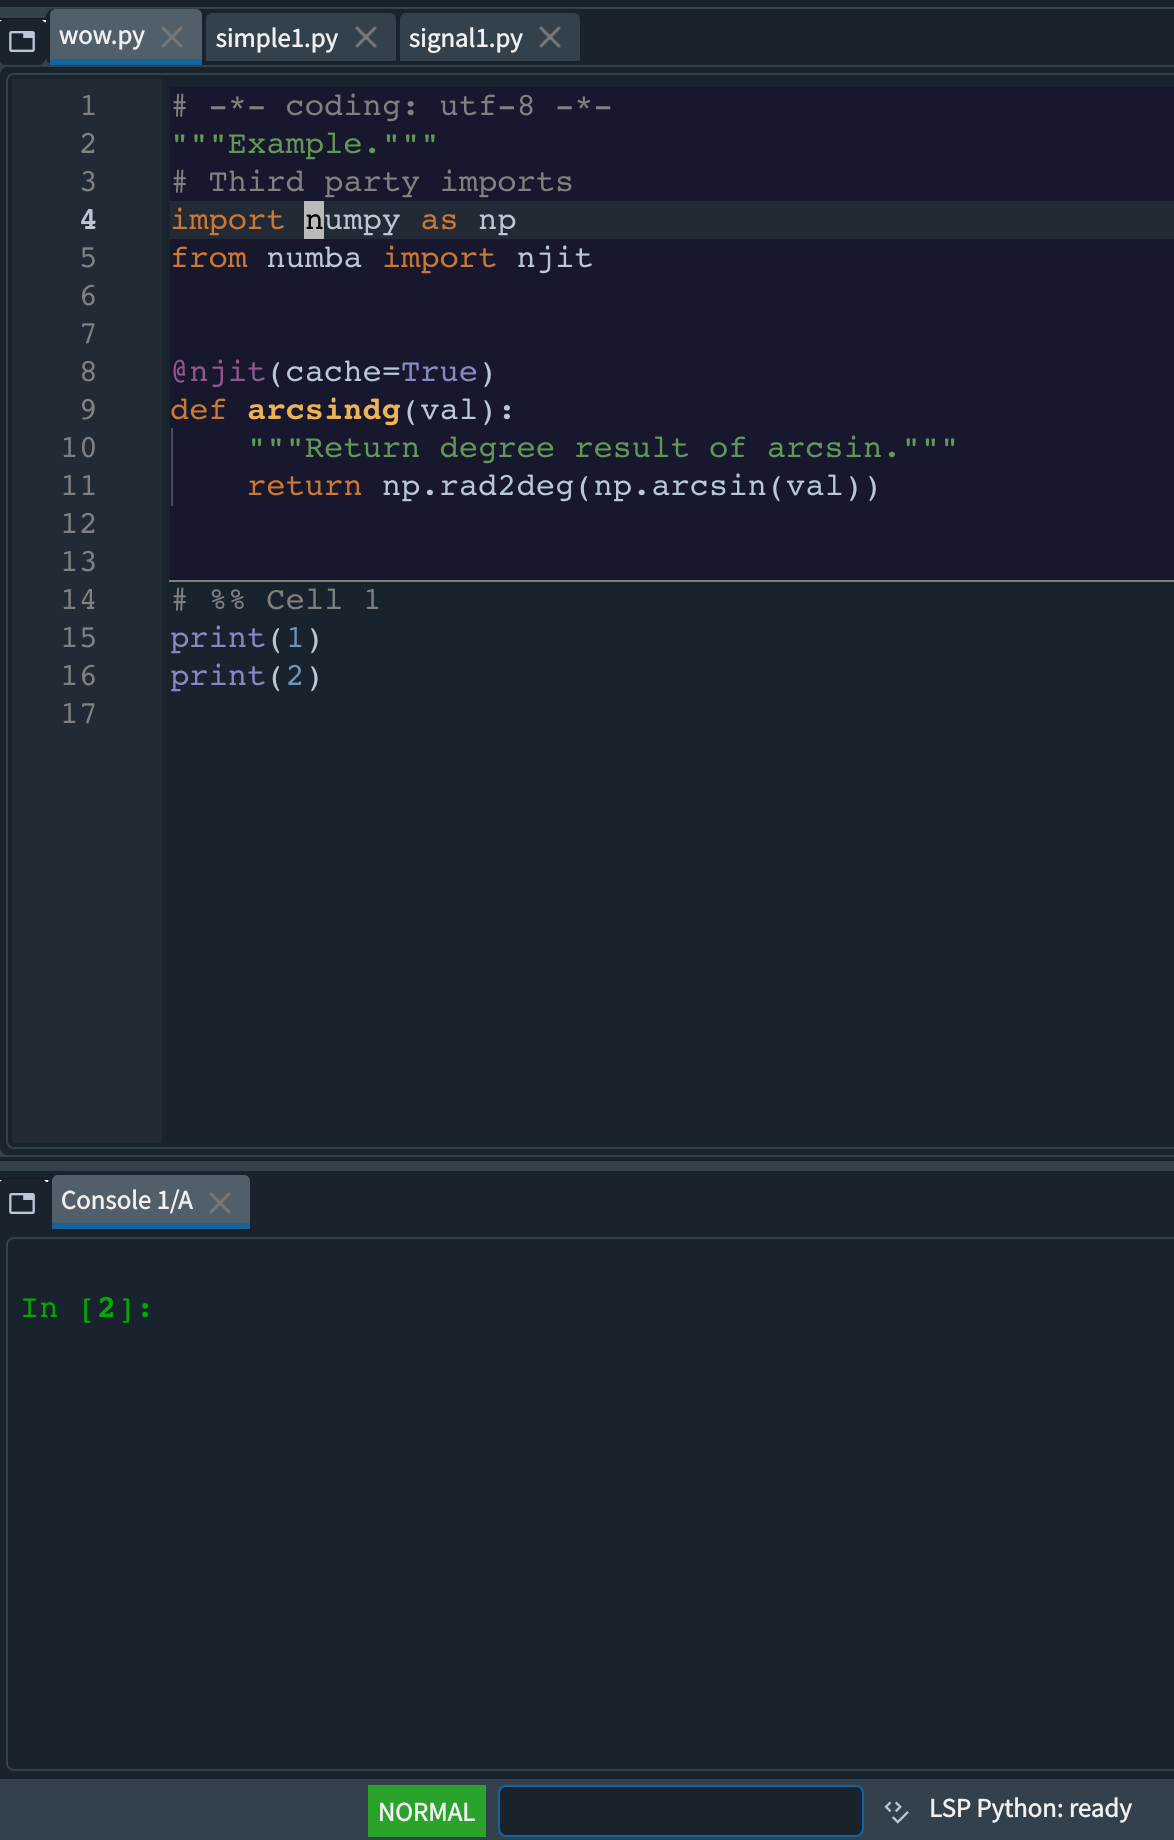Click the 'def' keyword on line 9
The width and height of the screenshot is (1174, 1840).
[198, 410]
